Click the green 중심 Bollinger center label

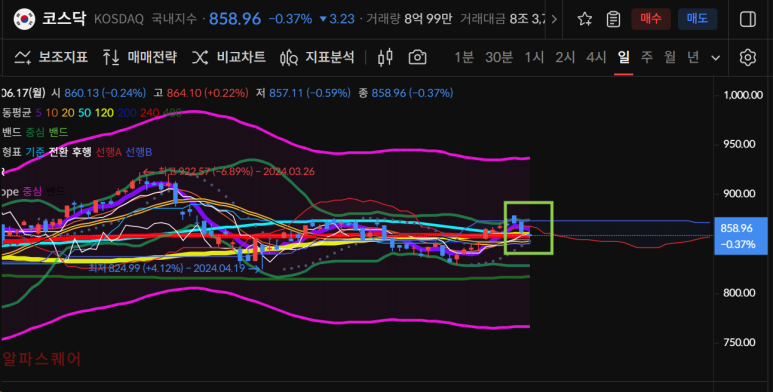click(x=35, y=132)
